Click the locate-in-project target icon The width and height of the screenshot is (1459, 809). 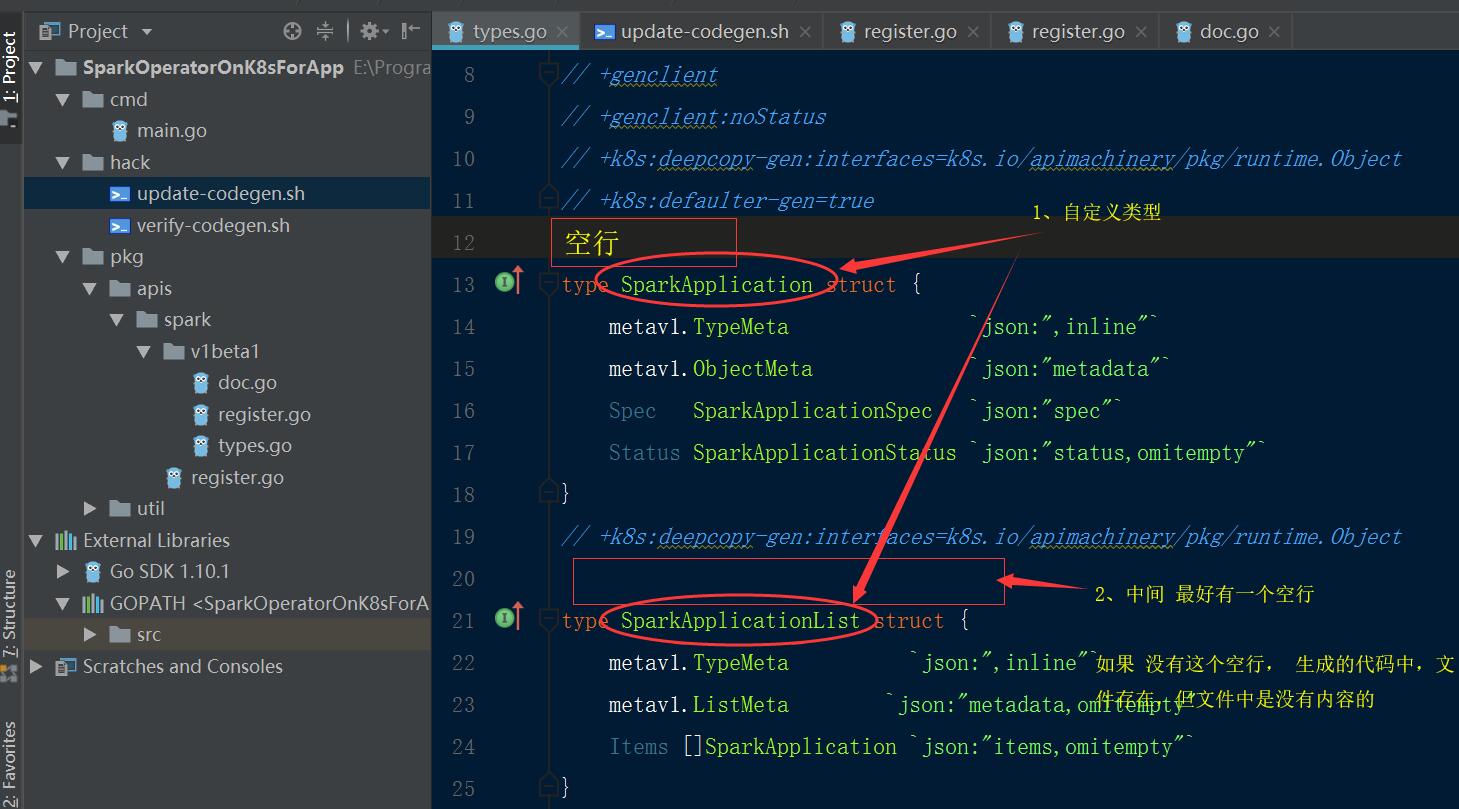pyautogui.click(x=292, y=32)
